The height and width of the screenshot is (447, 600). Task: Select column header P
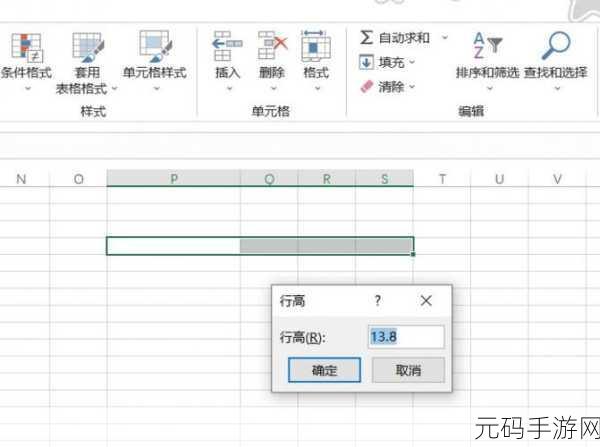[174, 178]
